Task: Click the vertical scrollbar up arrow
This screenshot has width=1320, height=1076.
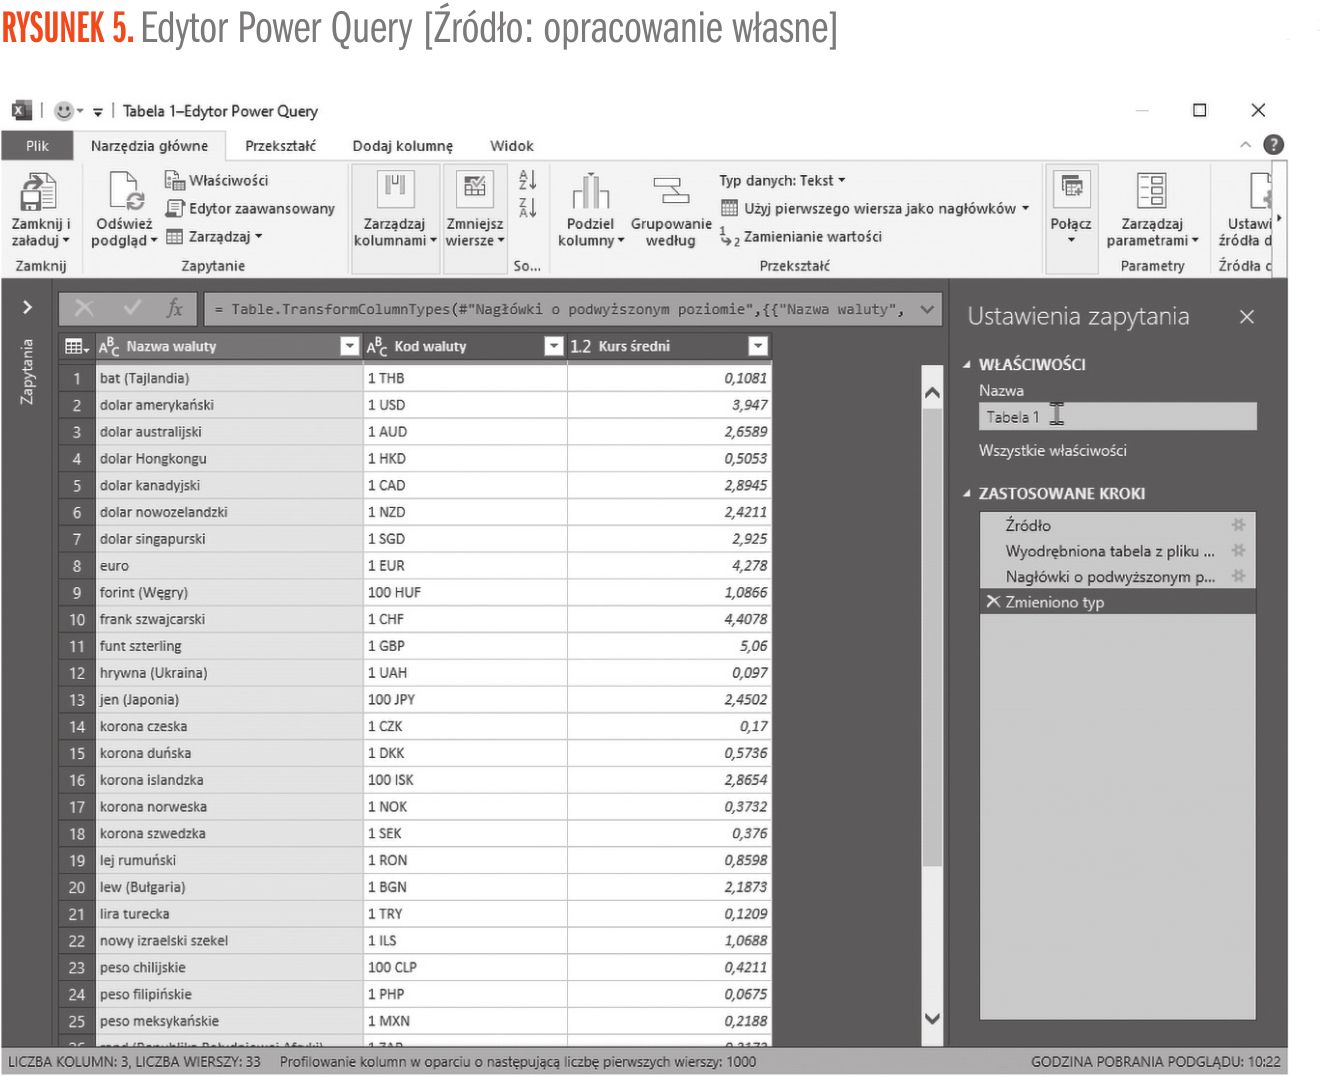Action: pos(932,393)
